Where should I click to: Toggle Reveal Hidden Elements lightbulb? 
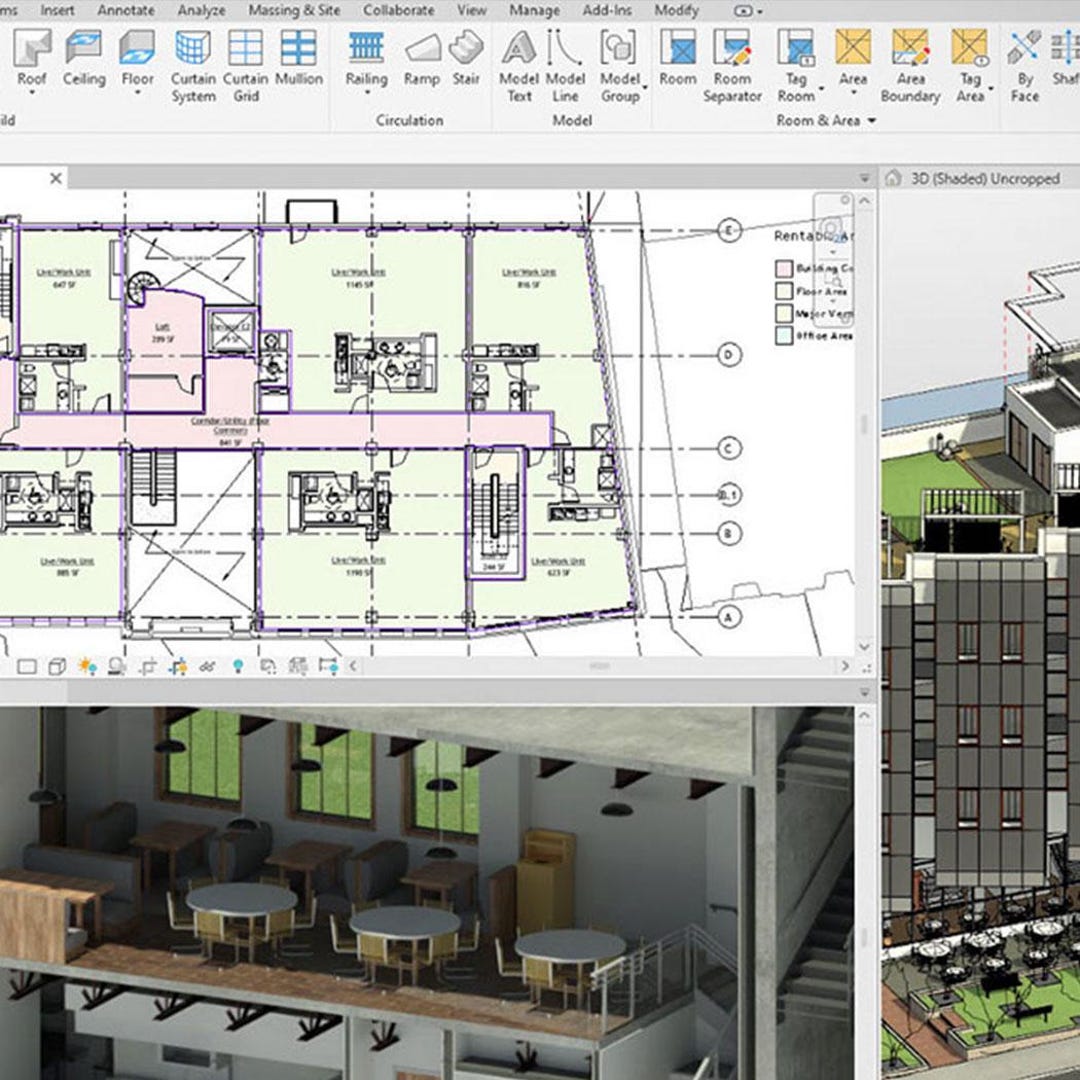[238, 666]
